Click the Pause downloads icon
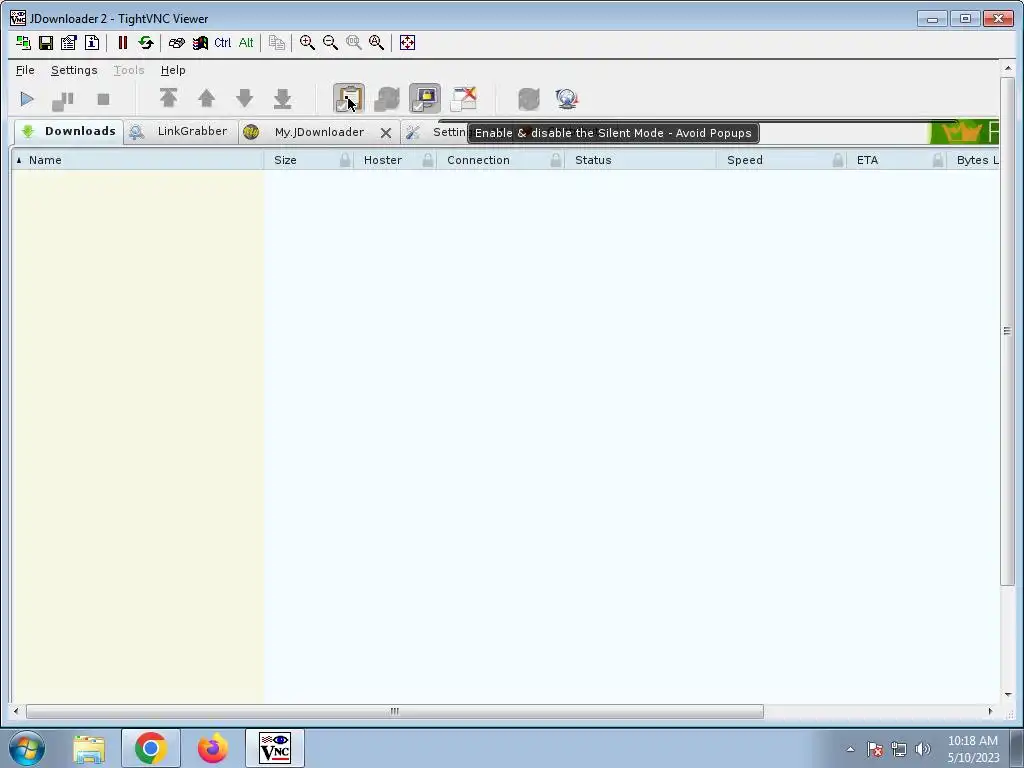The height and width of the screenshot is (768, 1024). coord(63,99)
